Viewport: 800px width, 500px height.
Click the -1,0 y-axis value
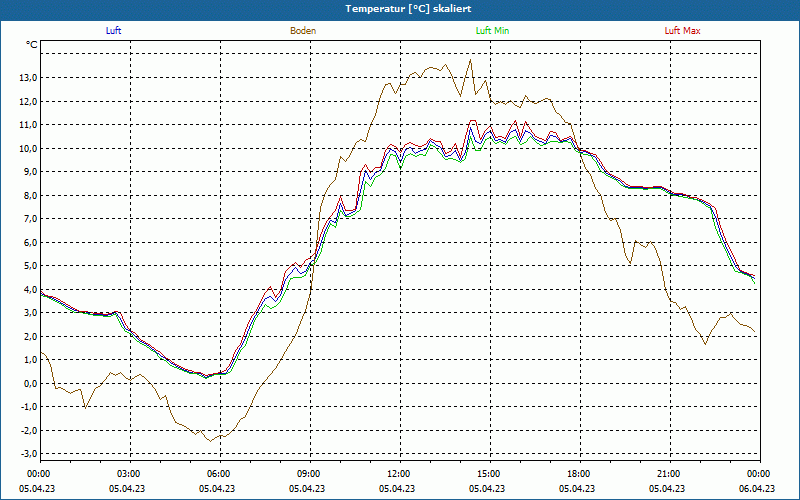(x=29, y=407)
